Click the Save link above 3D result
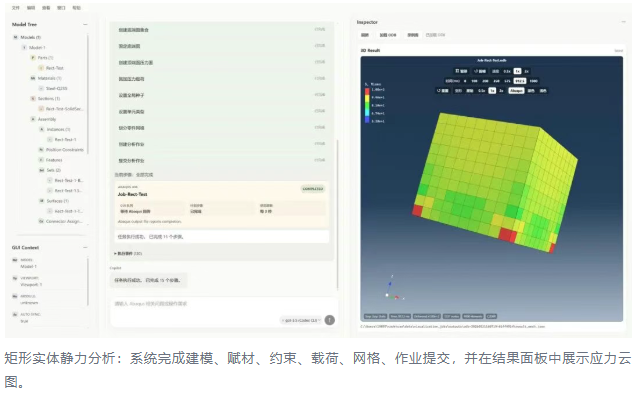This screenshot has width=636, height=398. [x=619, y=51]
